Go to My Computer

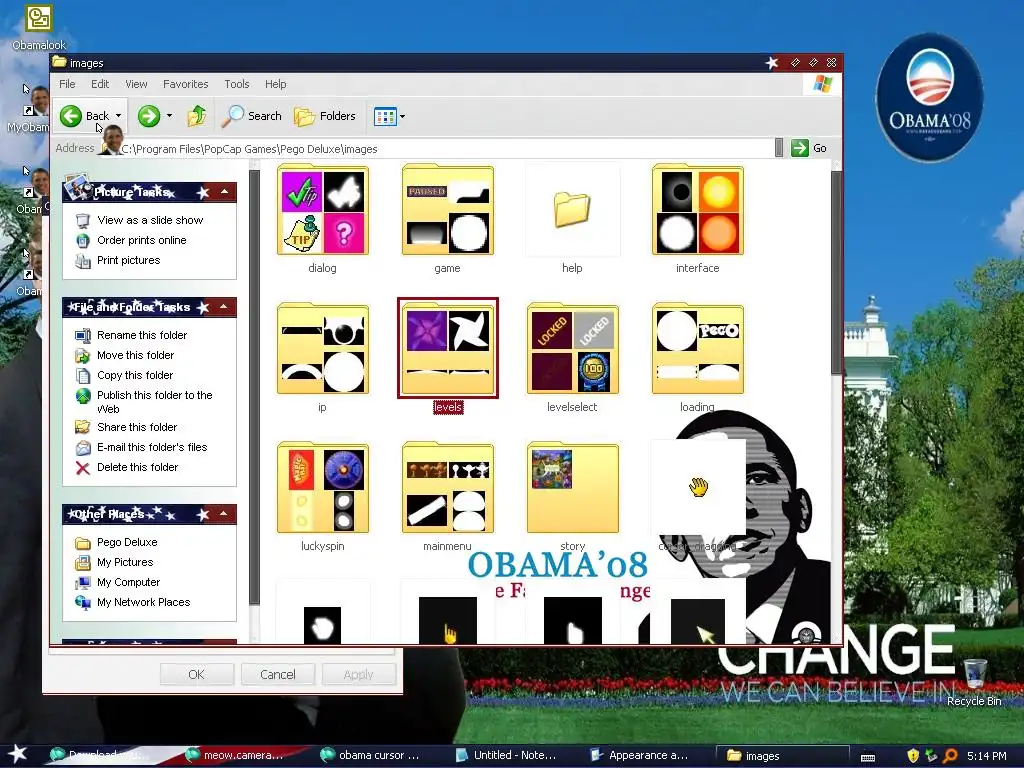(x=128, y=583)
